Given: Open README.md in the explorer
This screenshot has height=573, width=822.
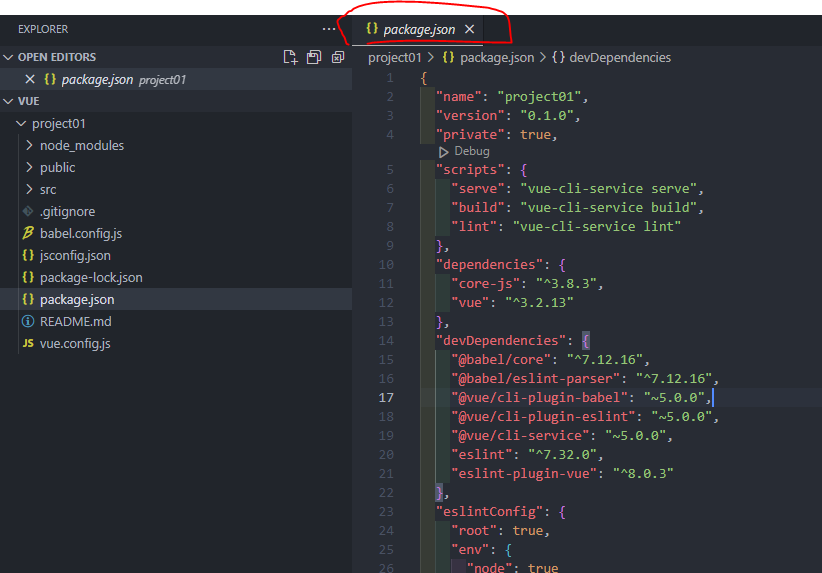Looking at the screenshot, I should (176, 321).
